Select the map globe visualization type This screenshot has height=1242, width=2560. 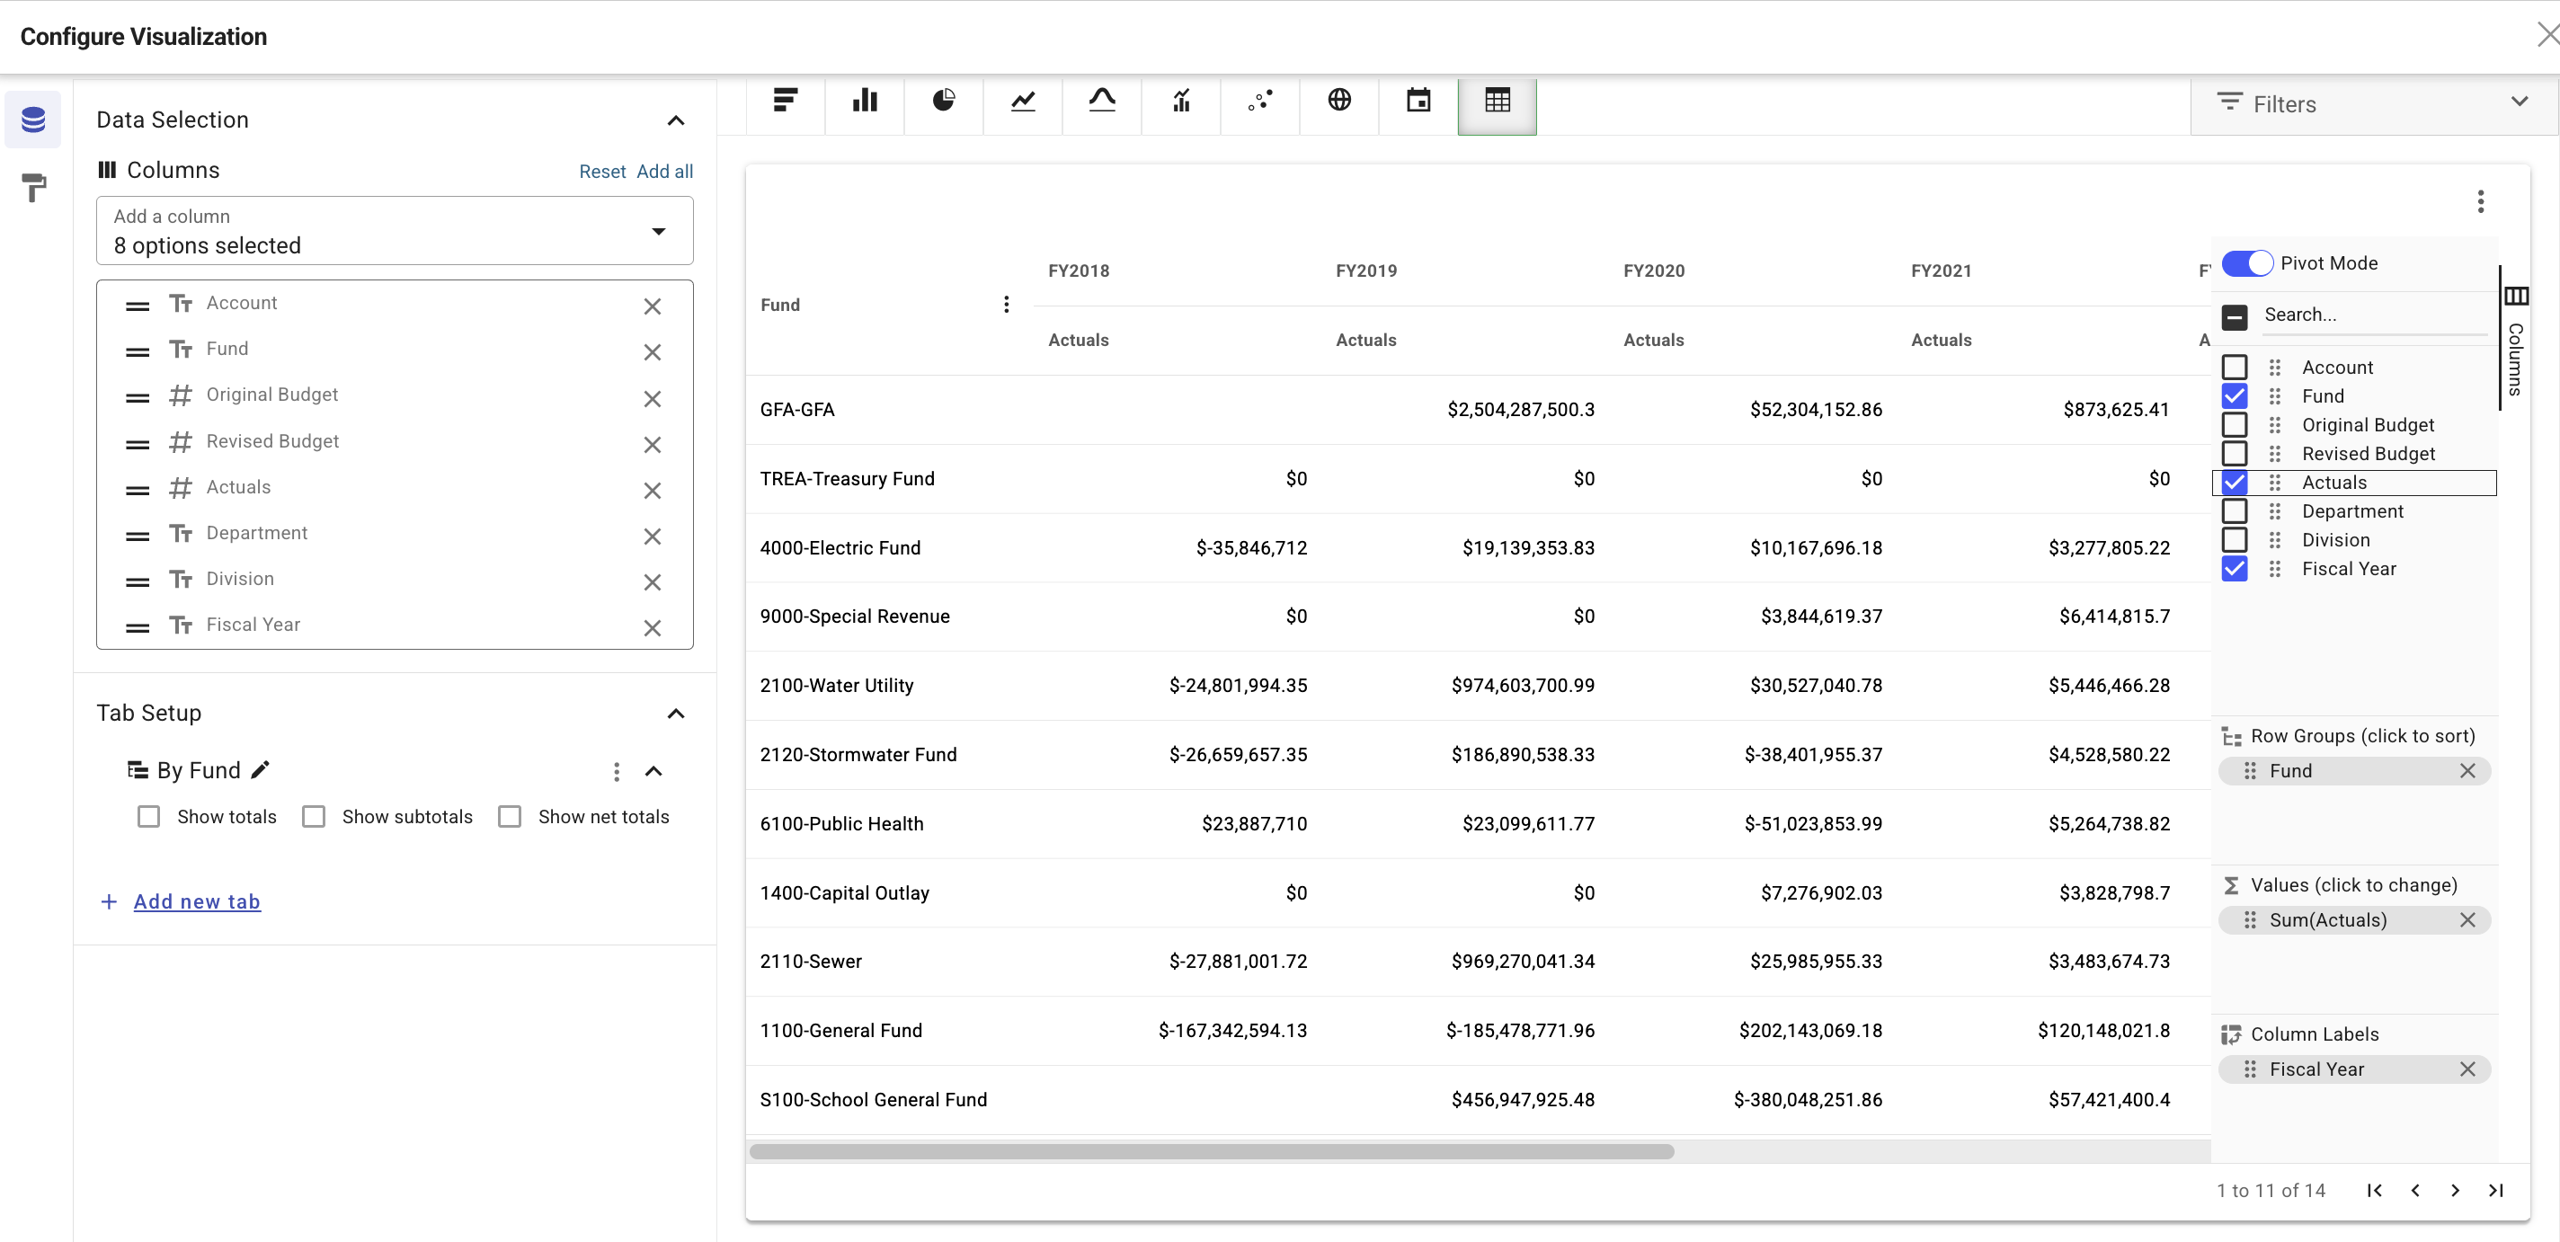pyautogui.click(x=1339, y=101)
